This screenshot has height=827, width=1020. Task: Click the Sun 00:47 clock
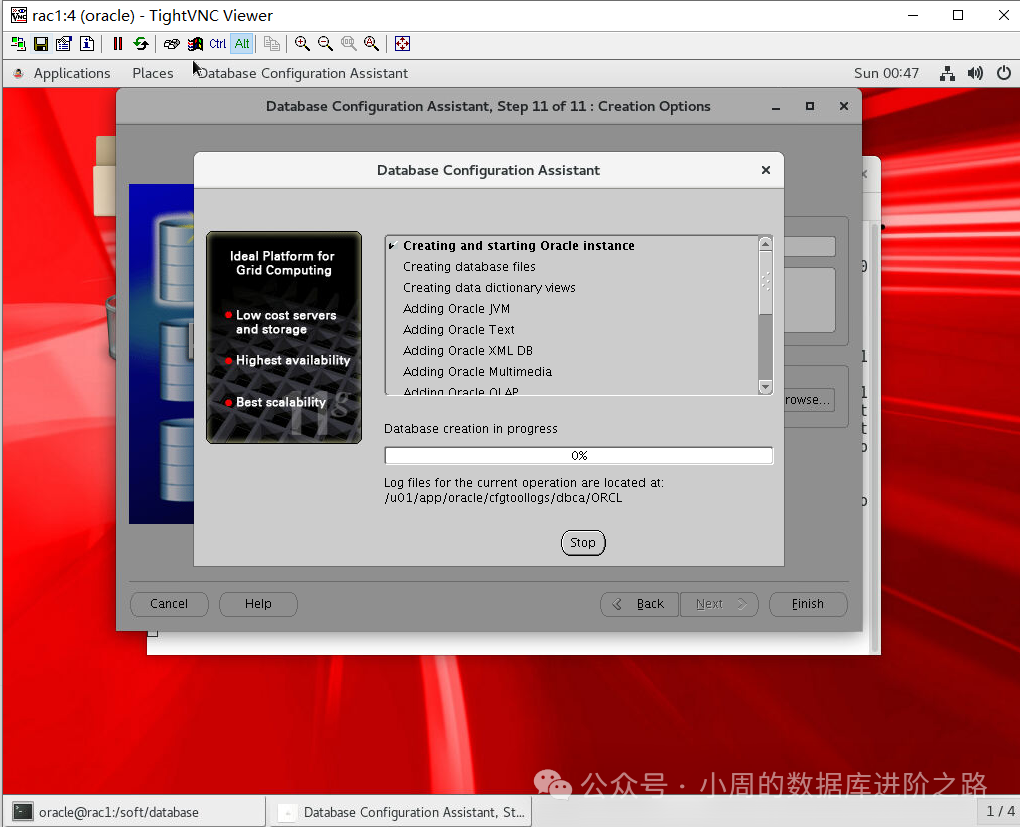tap(886, 74)
